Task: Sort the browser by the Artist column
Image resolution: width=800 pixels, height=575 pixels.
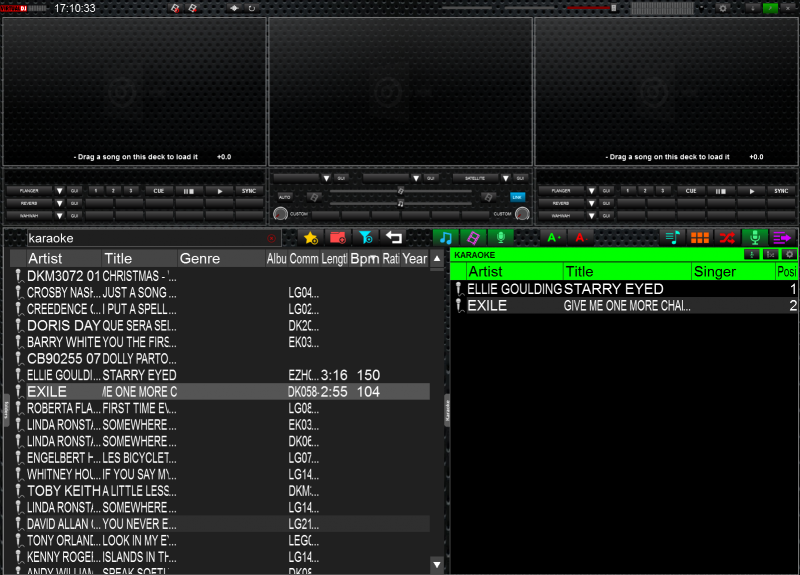Action: [62, 259]
